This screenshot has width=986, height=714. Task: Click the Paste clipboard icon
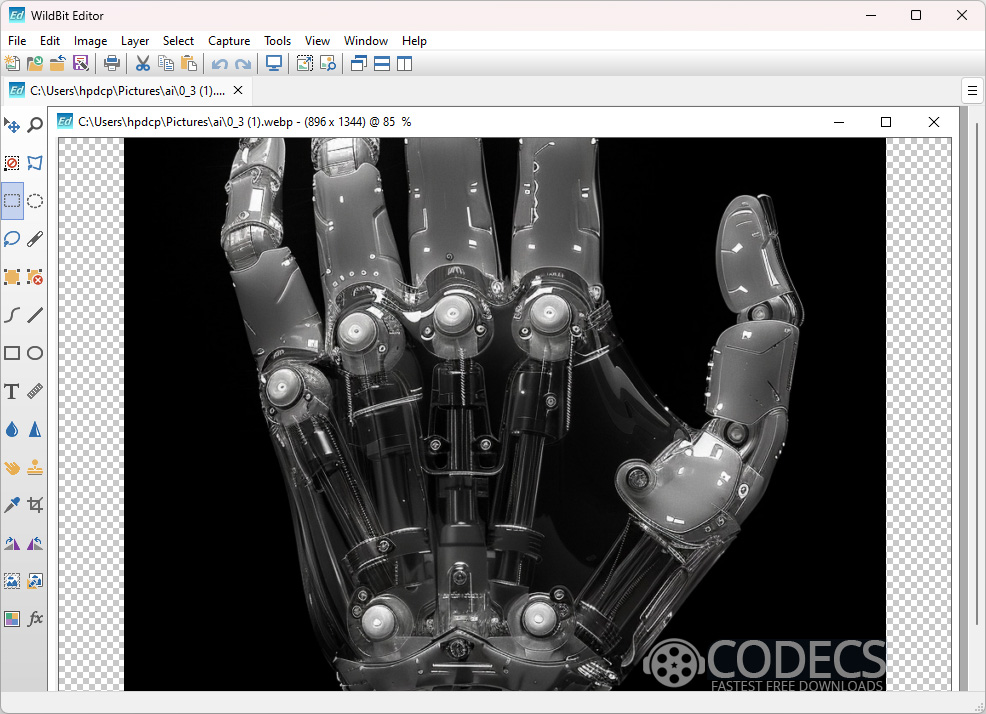(189, 64)
